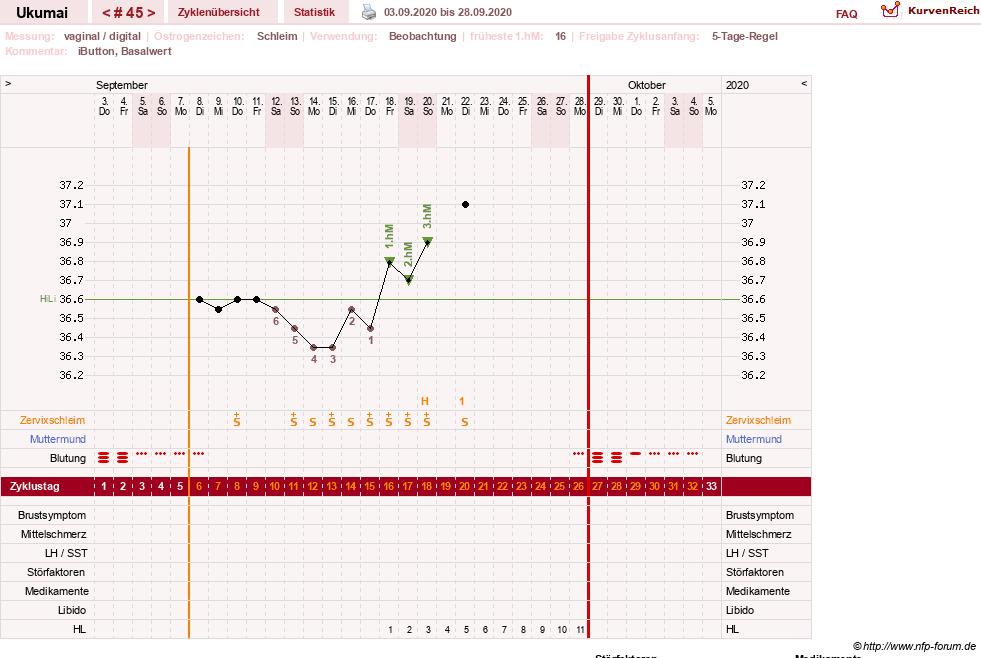Screen dimensions: 981x658
Task: Open the FAQ link
Action: pos(846,14)
